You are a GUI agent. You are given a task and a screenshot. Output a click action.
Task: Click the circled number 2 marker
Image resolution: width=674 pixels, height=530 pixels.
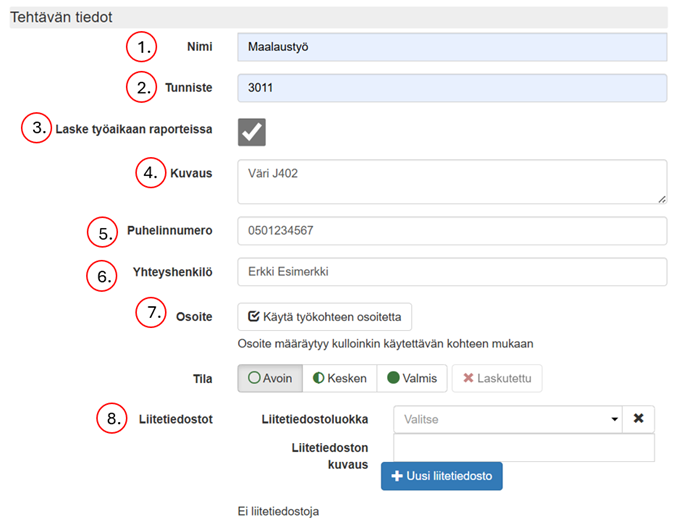143,88
